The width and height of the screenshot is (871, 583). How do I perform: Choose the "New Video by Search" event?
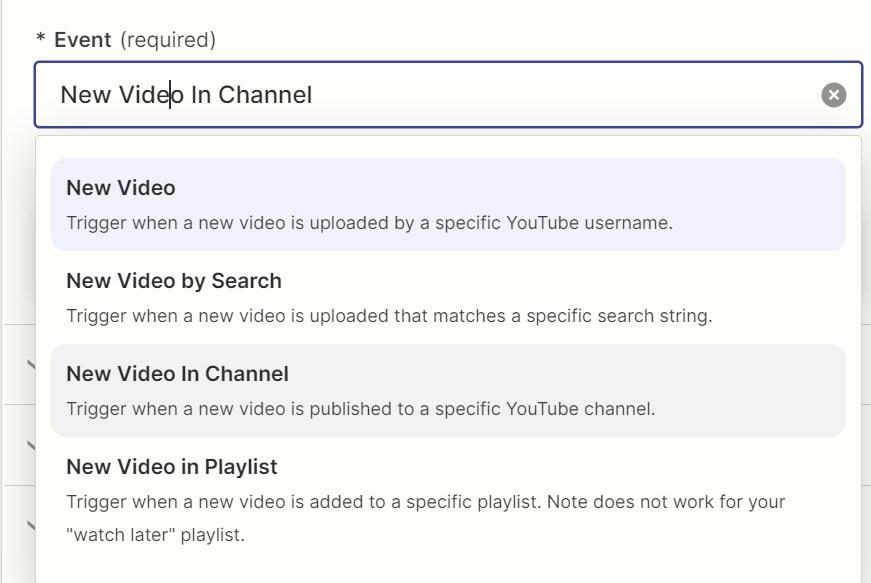click(174, 281)
